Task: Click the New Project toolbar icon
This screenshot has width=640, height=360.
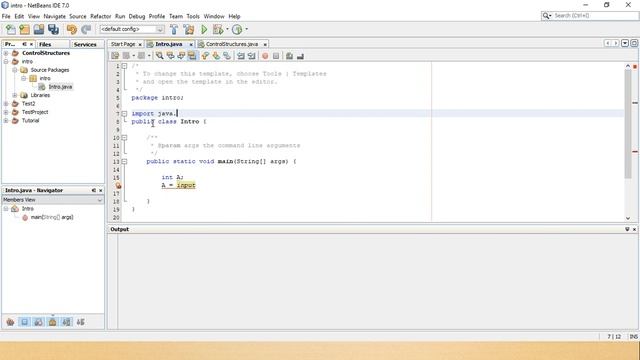Action: 24,29
